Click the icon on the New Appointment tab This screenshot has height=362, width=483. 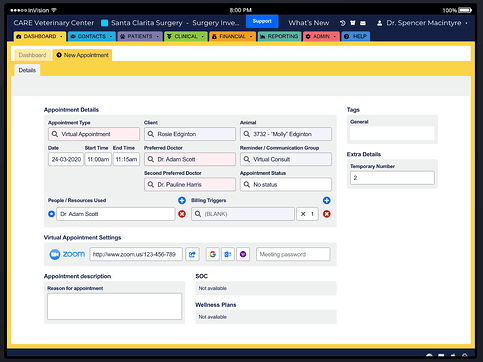tap(59, 55)
